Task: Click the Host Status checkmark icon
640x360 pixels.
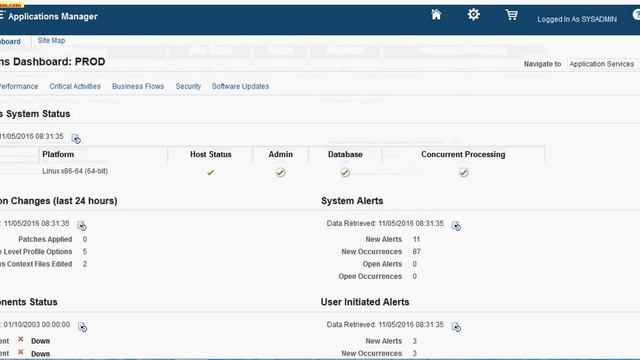Action: click(x=210, y=173)
